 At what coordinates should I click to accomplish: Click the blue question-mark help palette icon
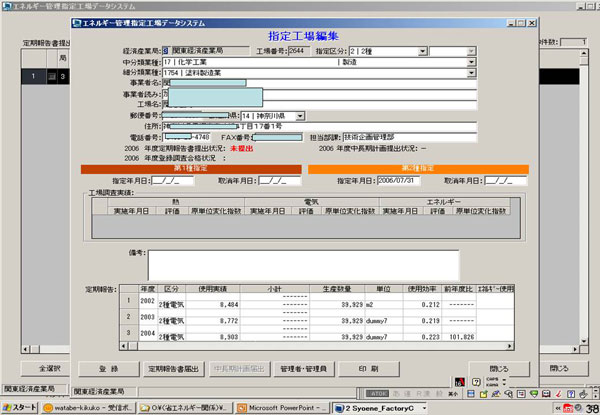[x=571, y=394]
